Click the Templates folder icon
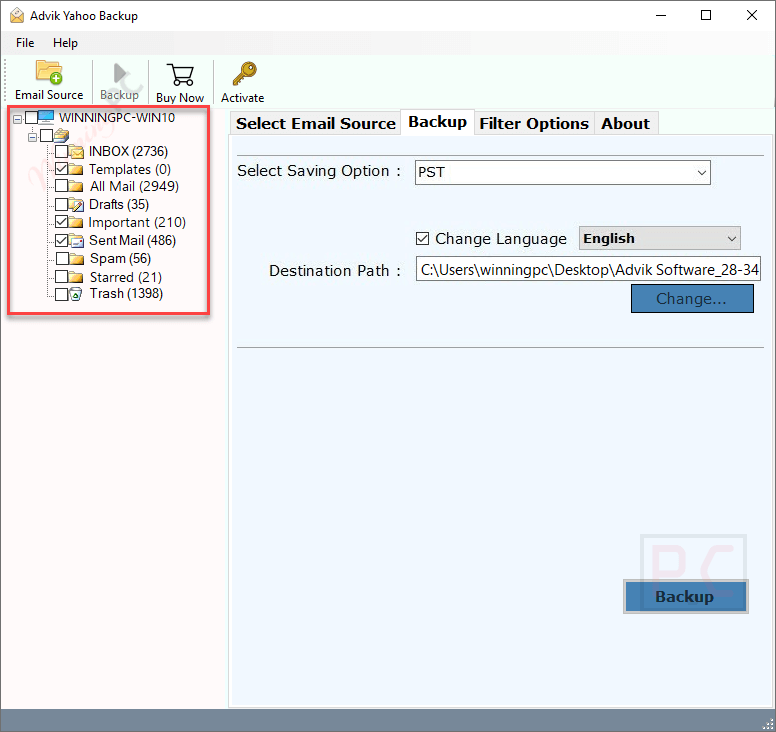Screen dimensions: 776x732 click(76, 169)
